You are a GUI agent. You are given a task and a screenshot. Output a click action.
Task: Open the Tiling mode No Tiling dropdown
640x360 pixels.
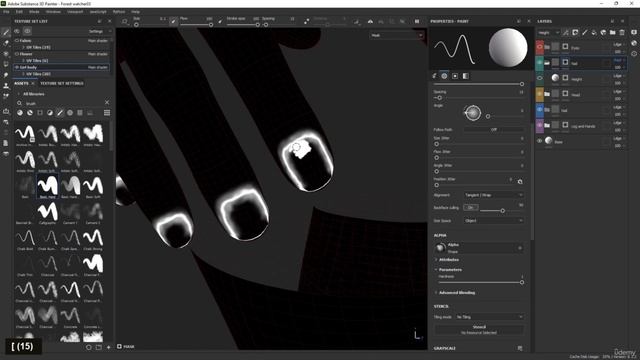point(489,317)
